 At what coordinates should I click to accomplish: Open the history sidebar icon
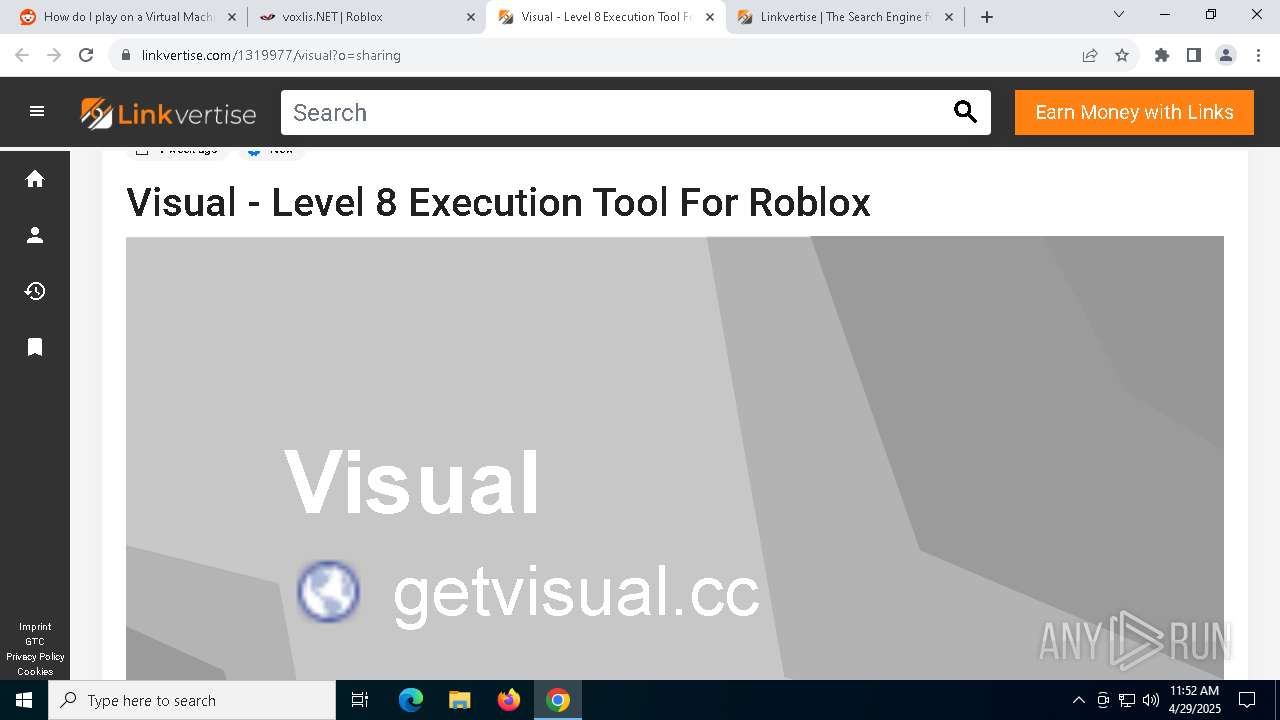click(35, 291)
